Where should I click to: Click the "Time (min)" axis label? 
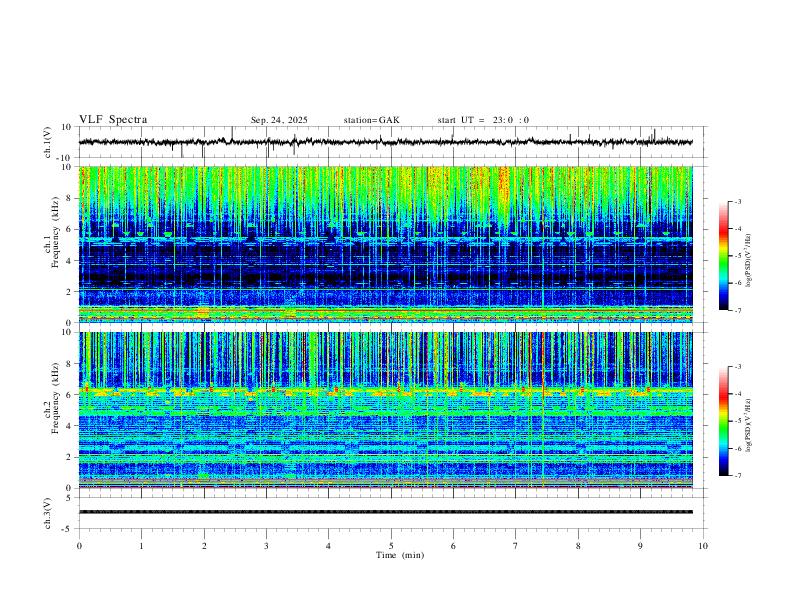click(x=400, y=555)
